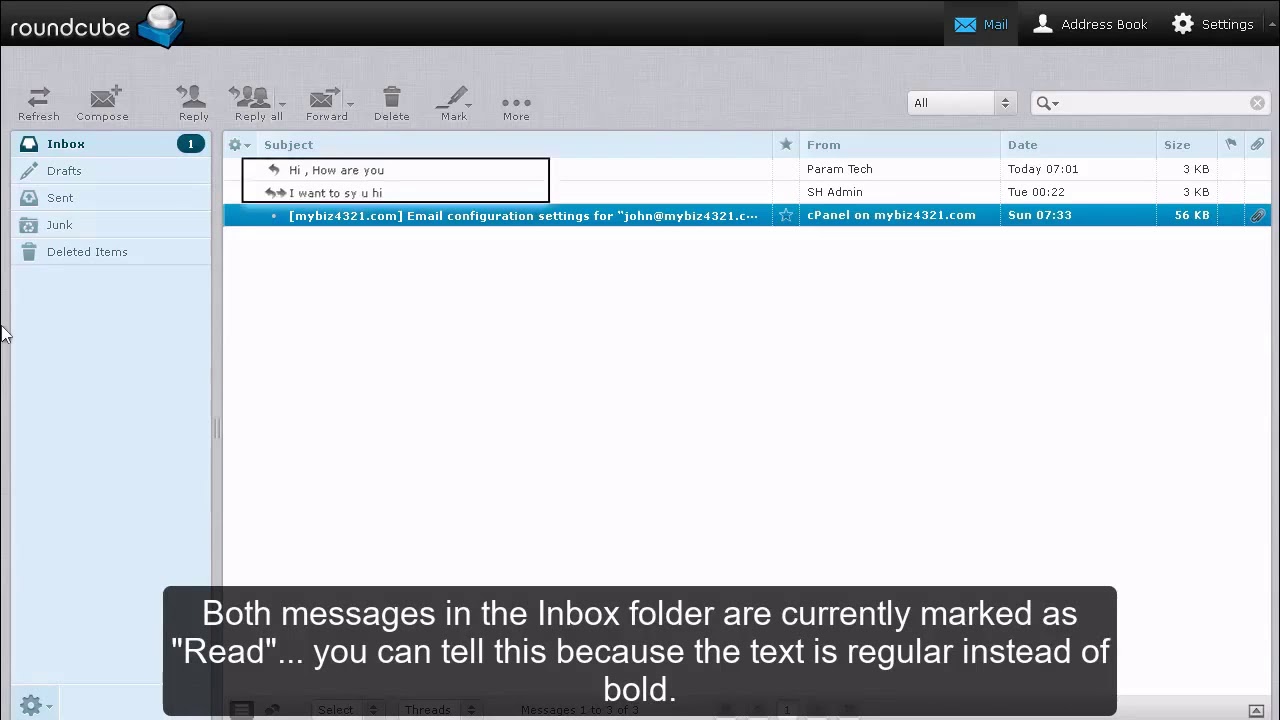Screen dimensions: 1280x720
Task: Click date Today 07:01
Action: tap(1043, 169)
